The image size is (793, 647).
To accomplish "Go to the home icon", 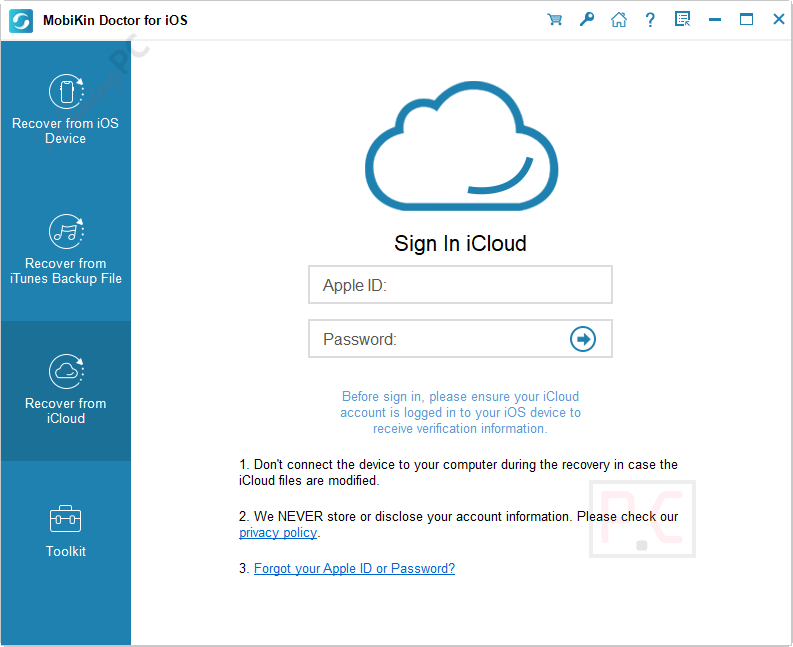I will (x=619, y=20).
